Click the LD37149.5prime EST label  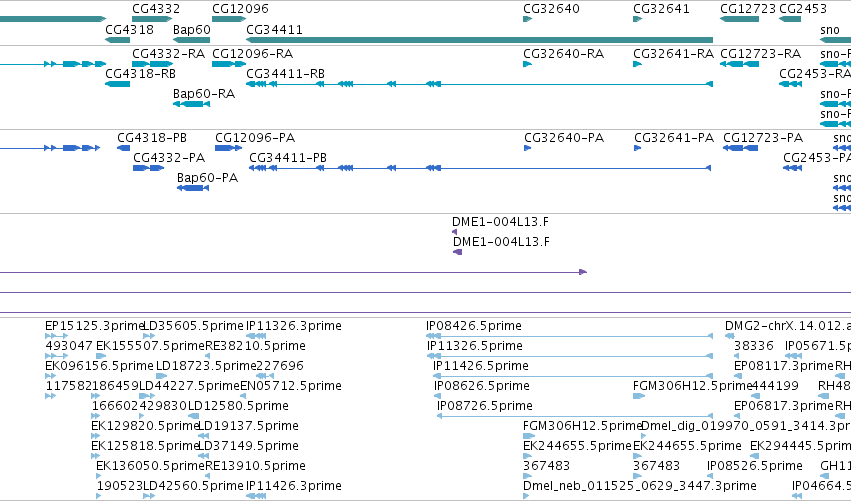coord(248,446)
